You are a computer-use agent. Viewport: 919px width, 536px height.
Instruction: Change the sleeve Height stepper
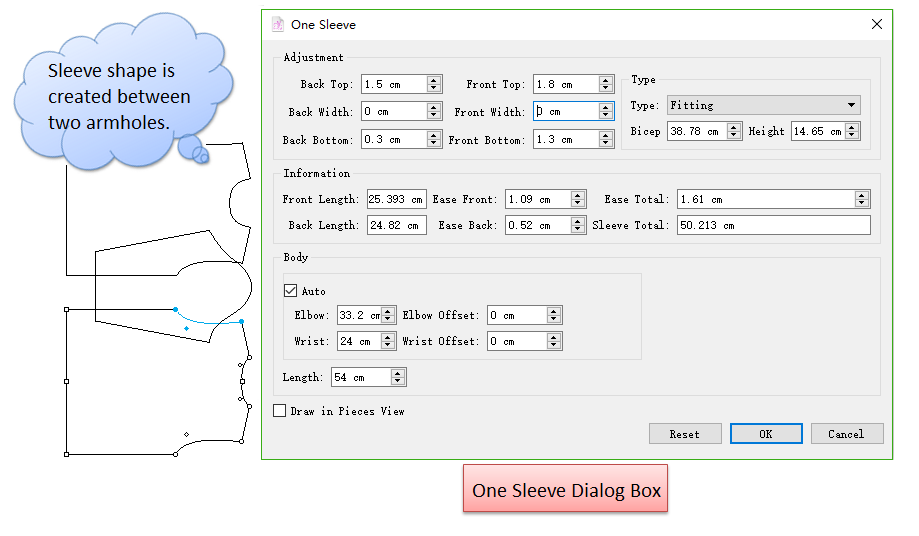852,131
